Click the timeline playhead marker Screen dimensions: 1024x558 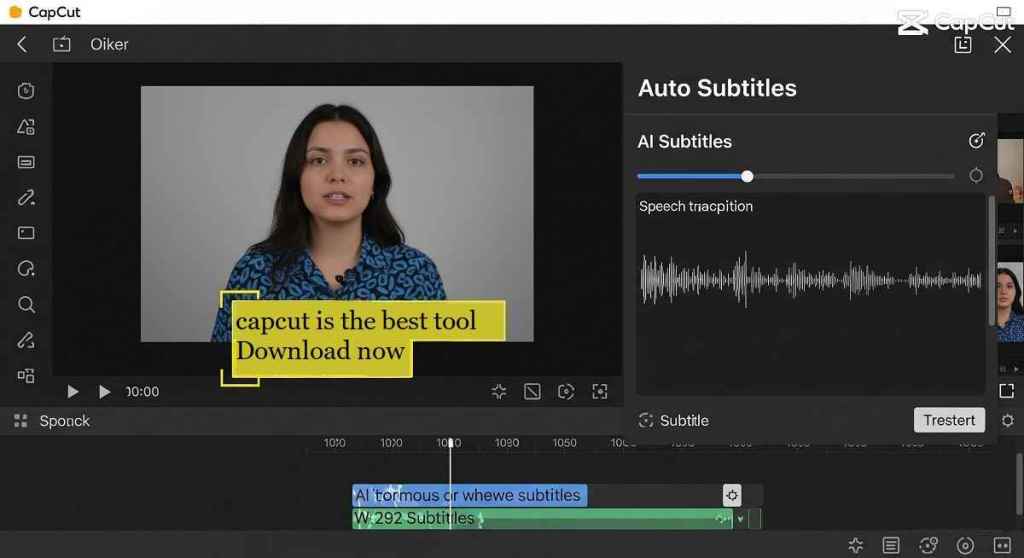450,443
